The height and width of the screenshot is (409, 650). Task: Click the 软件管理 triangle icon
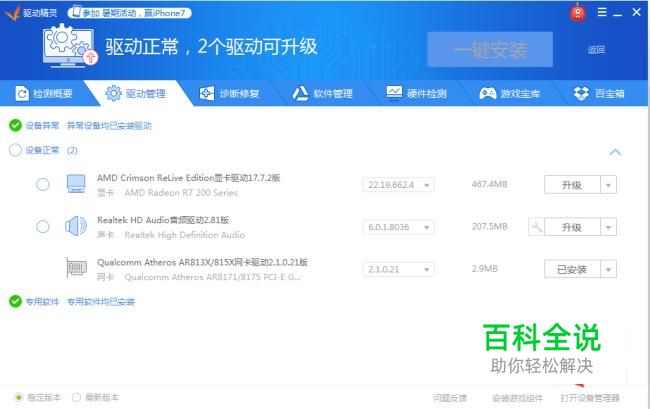tap(300, 93)
